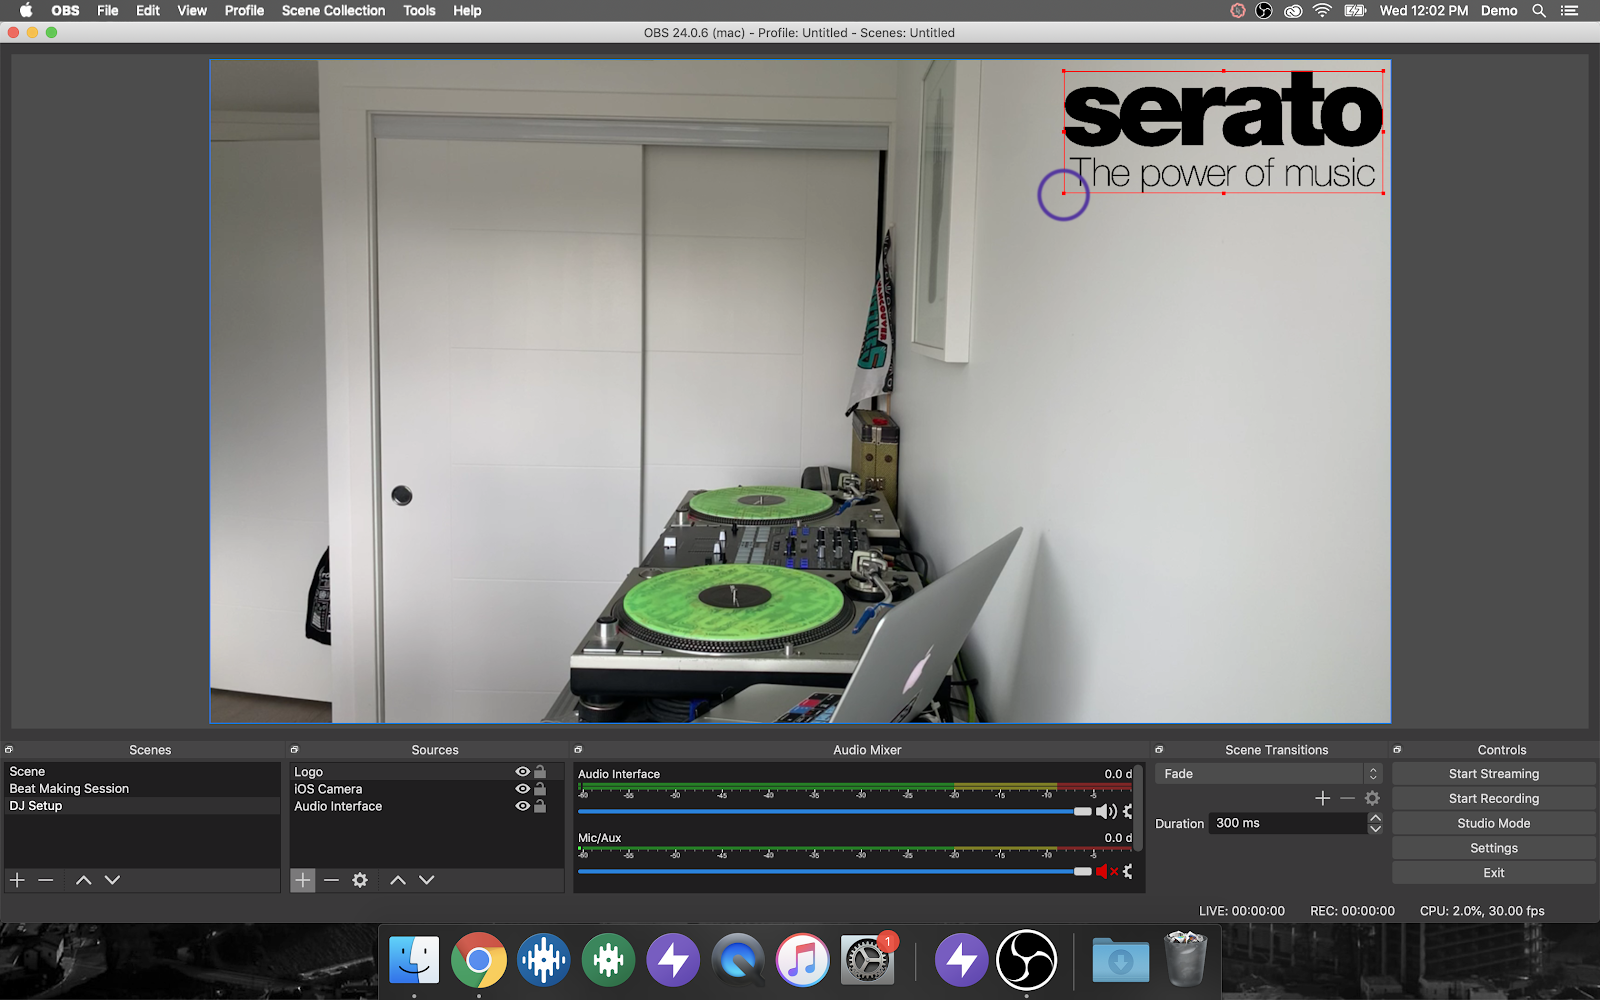Mute the Audio Interface speaker icon
Viewport: 1600px width, 1000px height.
(x=1105, y=812)
